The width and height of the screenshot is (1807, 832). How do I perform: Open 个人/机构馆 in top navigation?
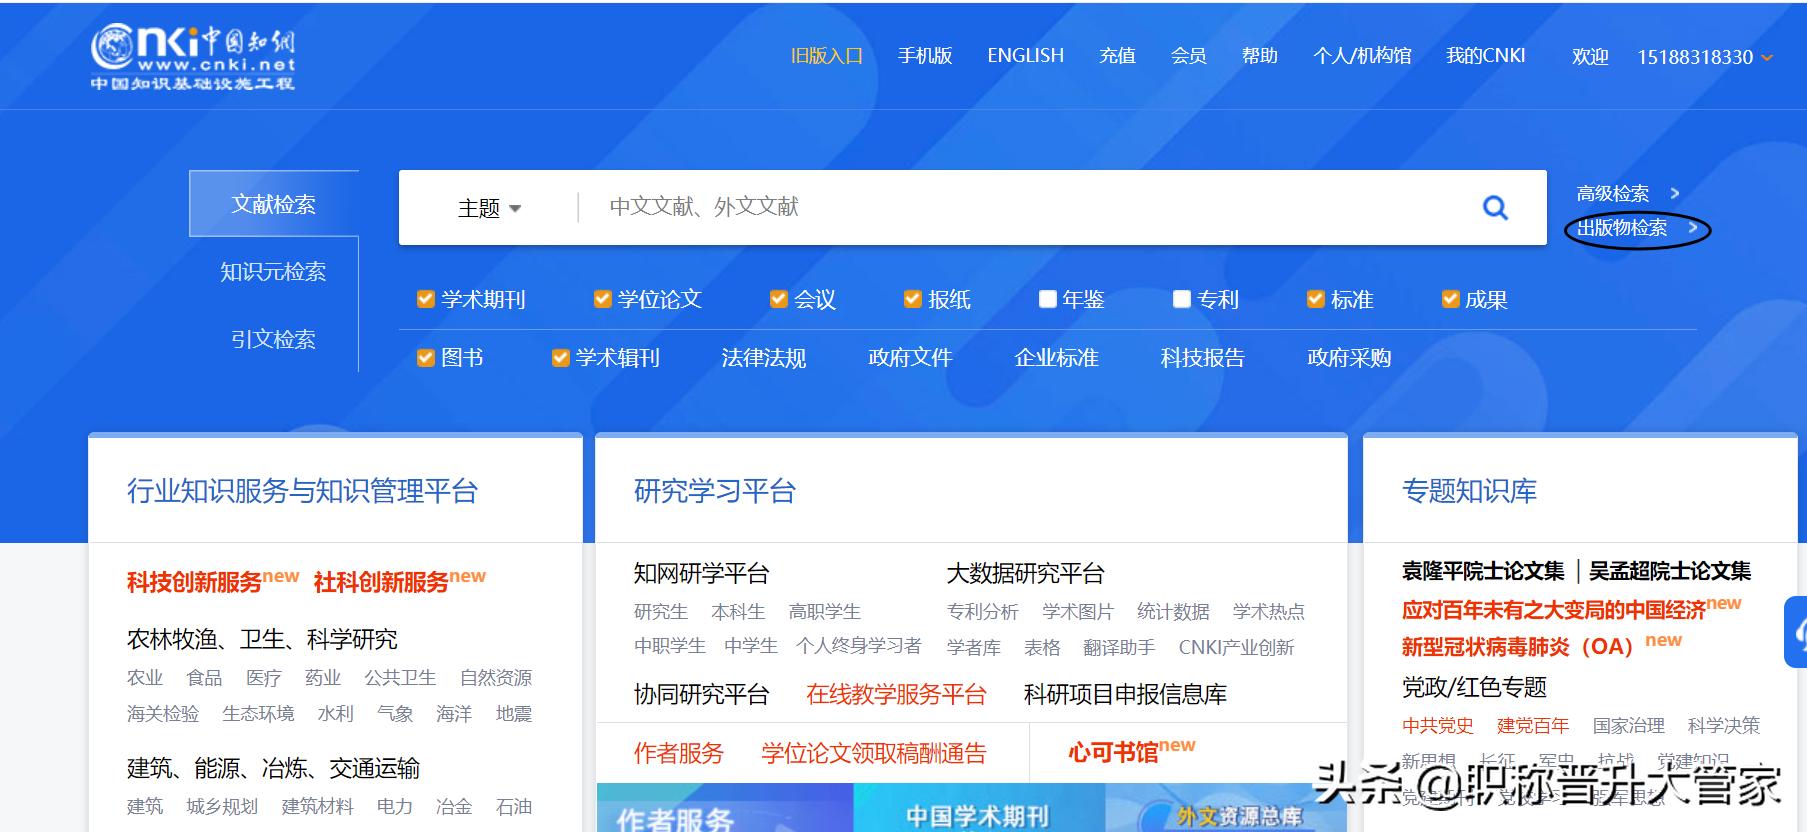coord(1362,56)
